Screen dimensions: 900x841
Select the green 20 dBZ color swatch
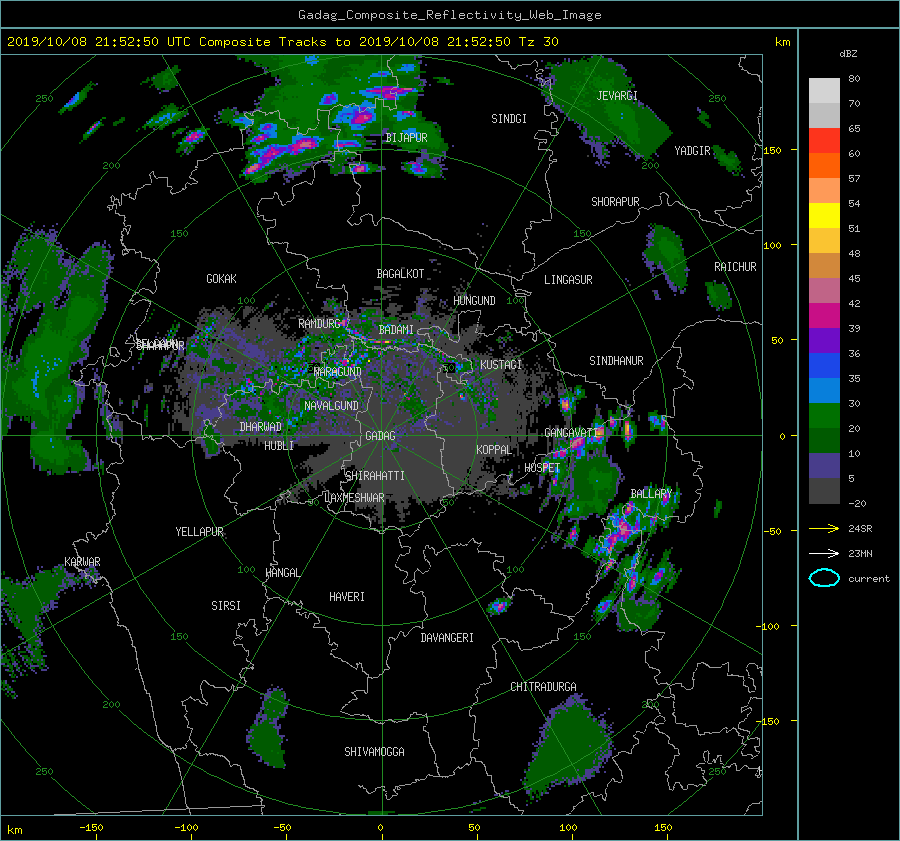(x=824, y=415)
